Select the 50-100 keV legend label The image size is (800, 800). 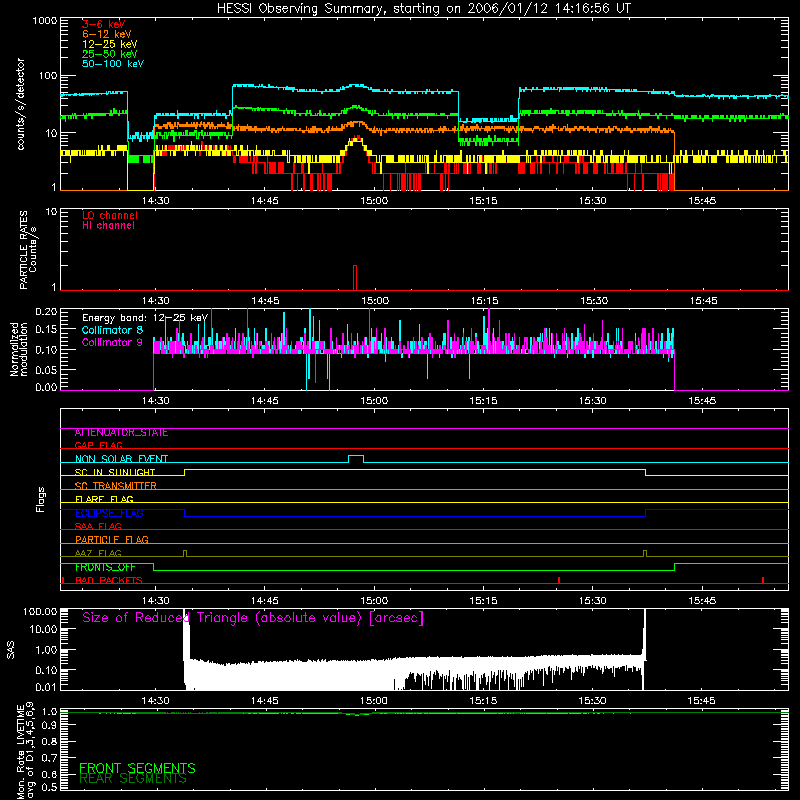[113, 64]
